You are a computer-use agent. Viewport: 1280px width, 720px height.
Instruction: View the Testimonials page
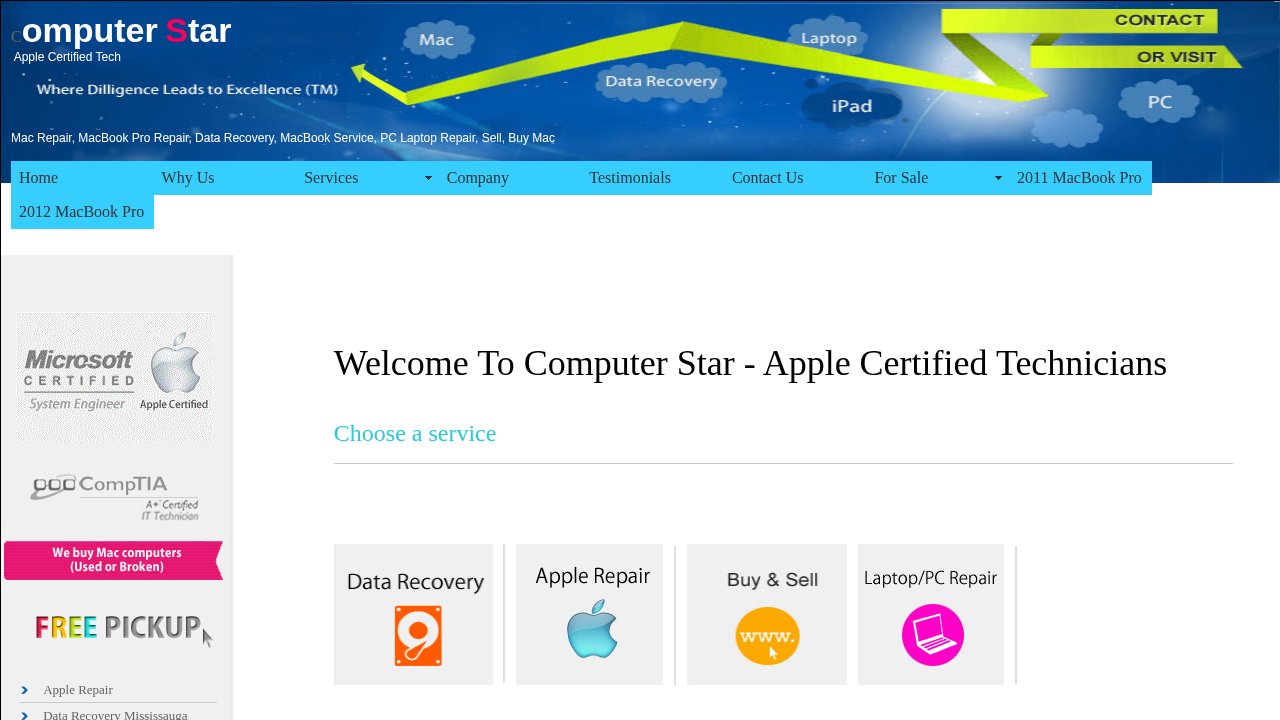(x=652, y=178)
